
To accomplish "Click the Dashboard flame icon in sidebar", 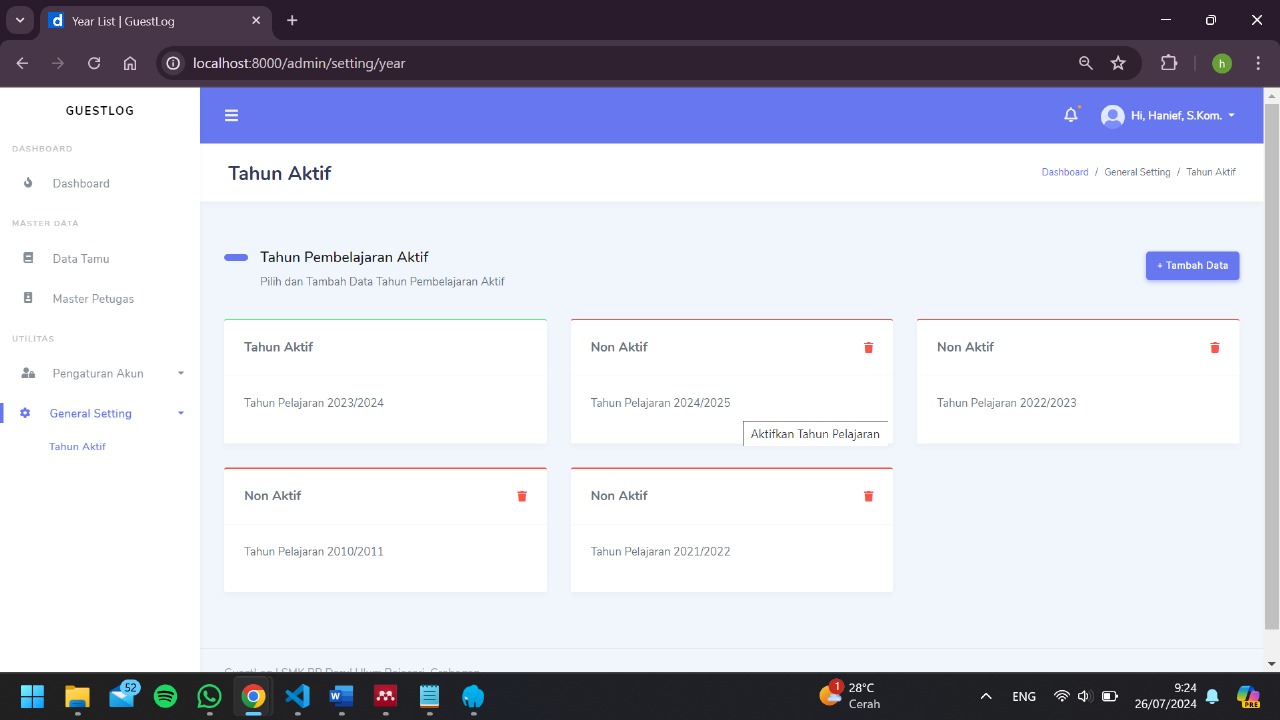I will pyautogui.click(x=28, y=183).
